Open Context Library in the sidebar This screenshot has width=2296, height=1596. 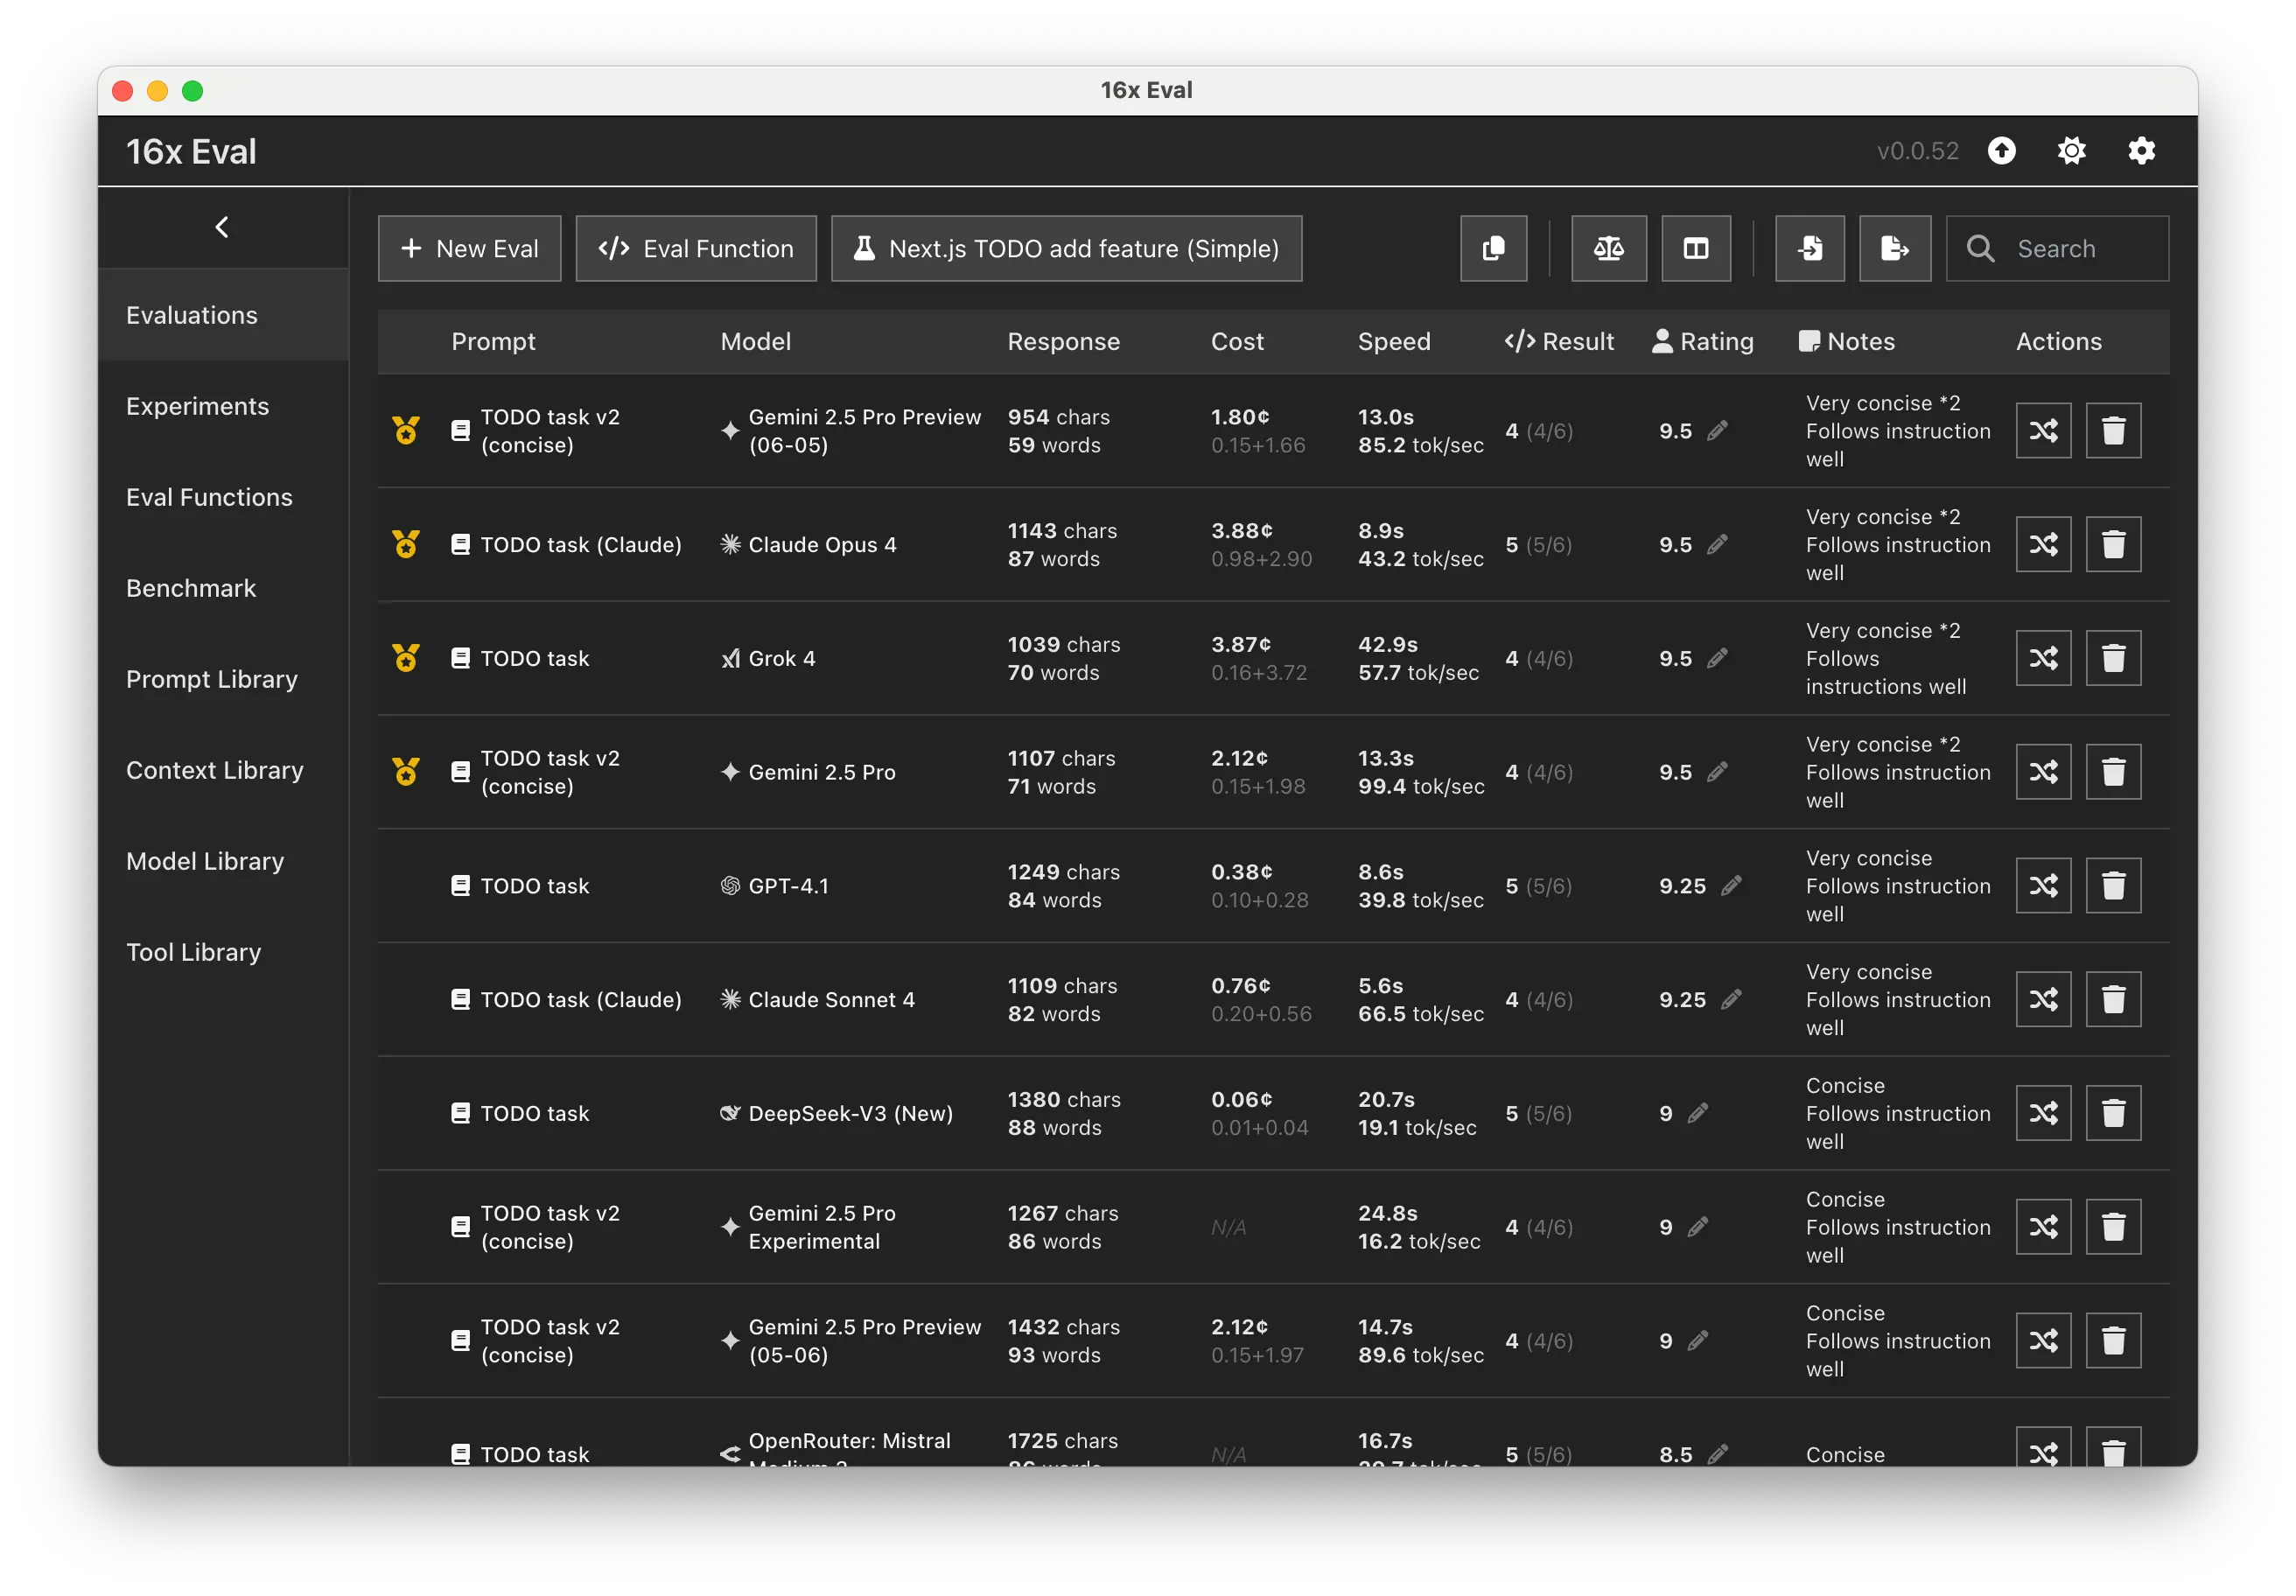coord(223,770)
